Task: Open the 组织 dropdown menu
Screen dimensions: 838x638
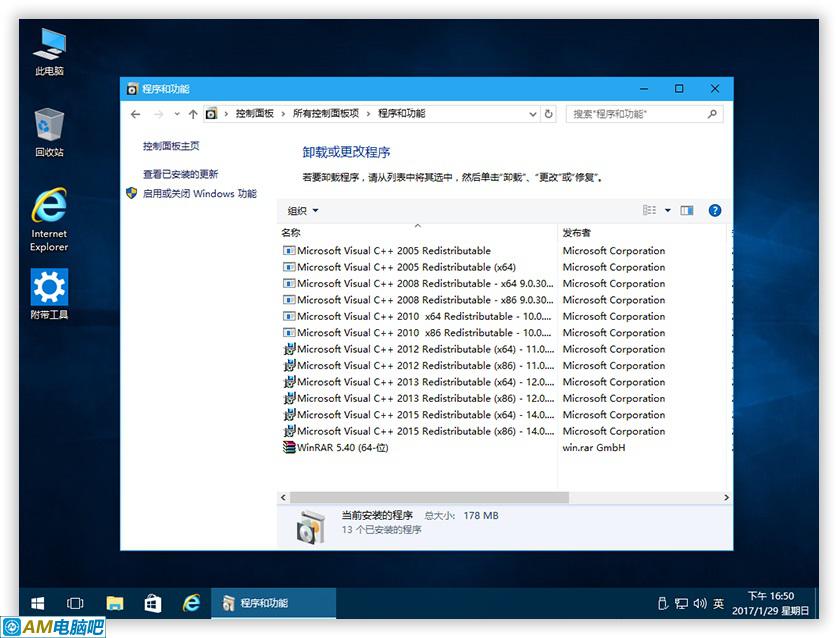Action: tap(302, 211)
